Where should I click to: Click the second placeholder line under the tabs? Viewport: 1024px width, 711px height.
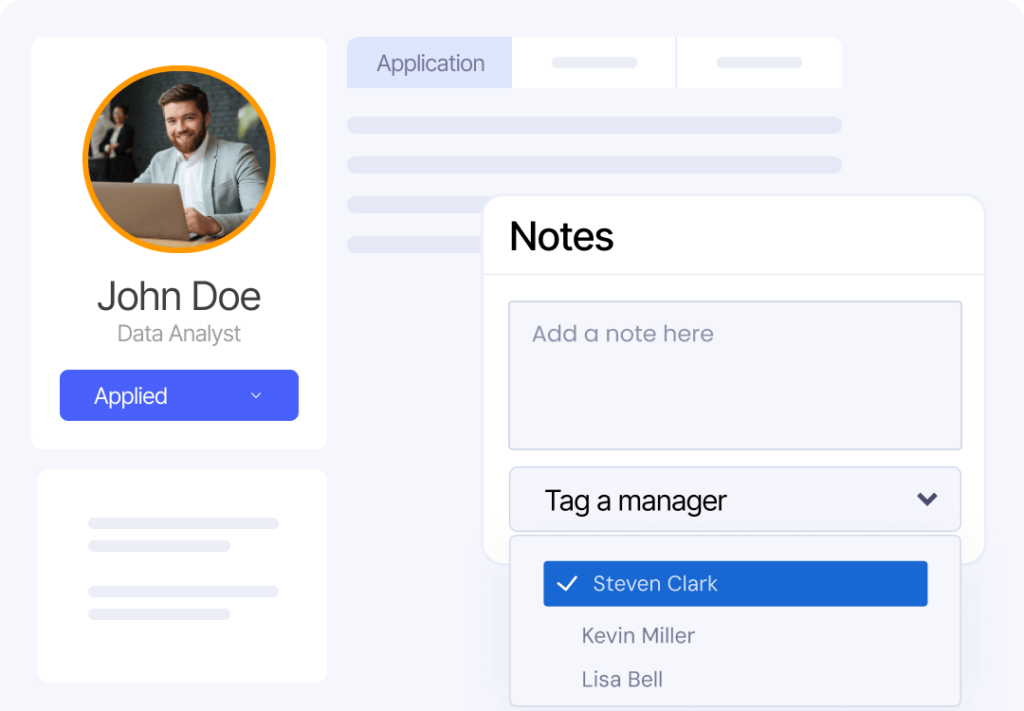[x=594, y=165]
